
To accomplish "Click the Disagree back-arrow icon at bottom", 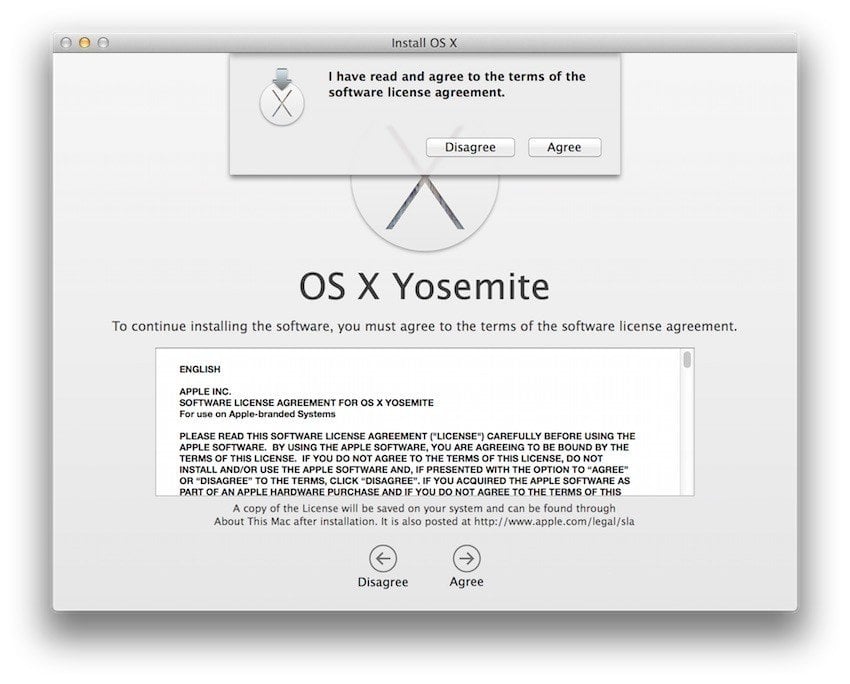I will [383, 558].
